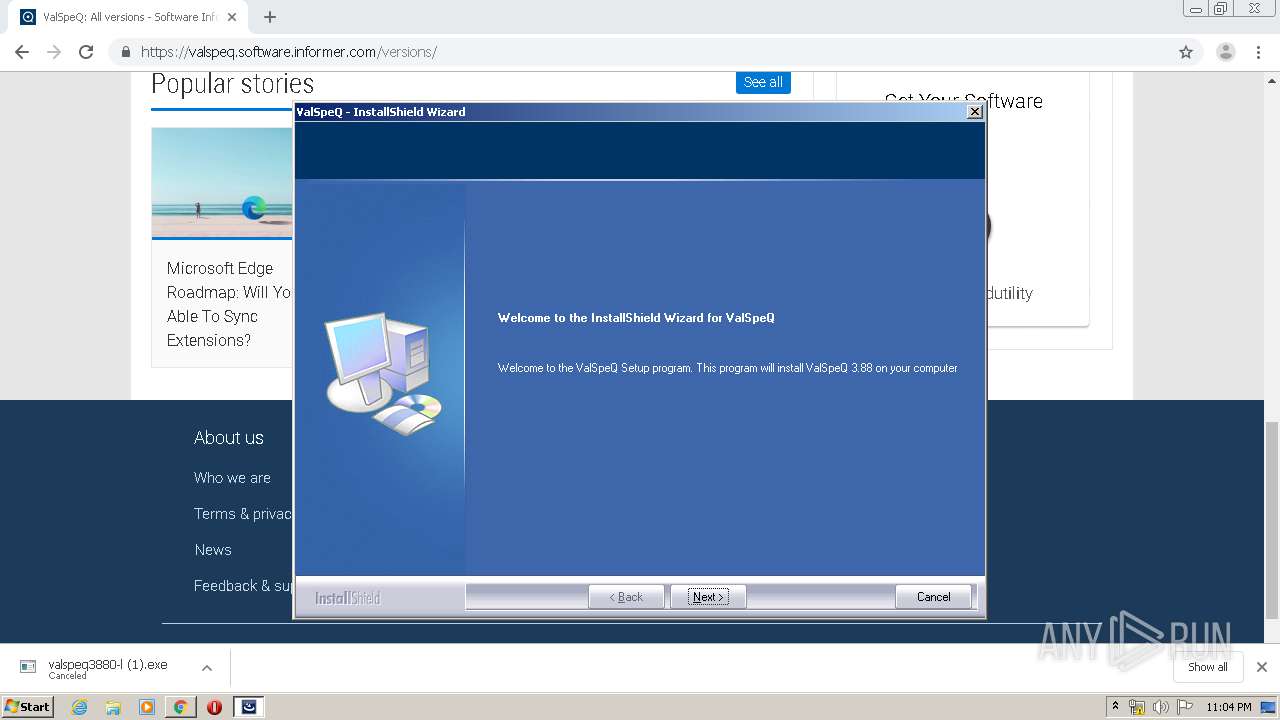Click the taskbar clock showing 11:04 PM
This screenshot has height=720, width=1280.
1228,707
